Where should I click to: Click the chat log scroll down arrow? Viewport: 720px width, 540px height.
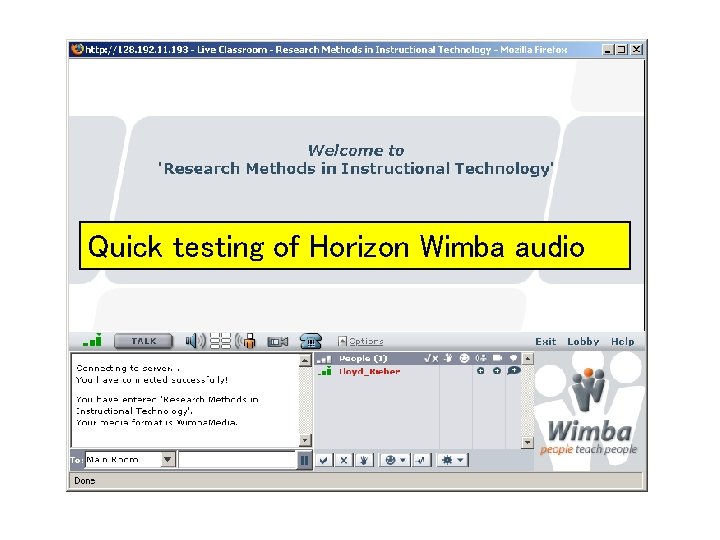[305, 440]
